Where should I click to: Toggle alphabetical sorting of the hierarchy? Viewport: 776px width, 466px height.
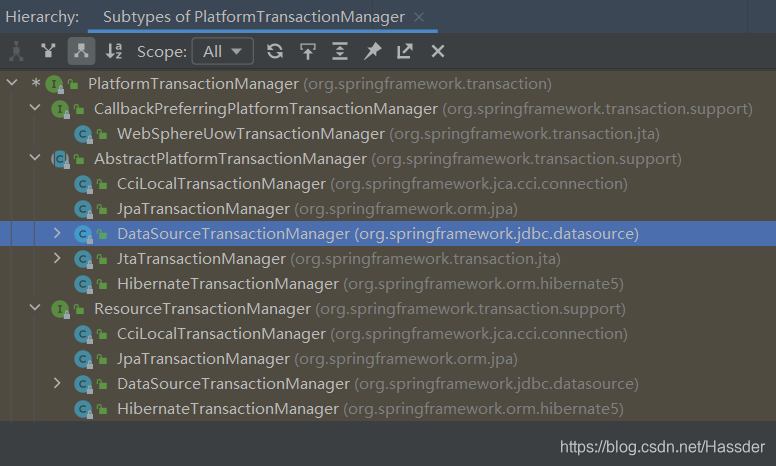click(114, 51)
